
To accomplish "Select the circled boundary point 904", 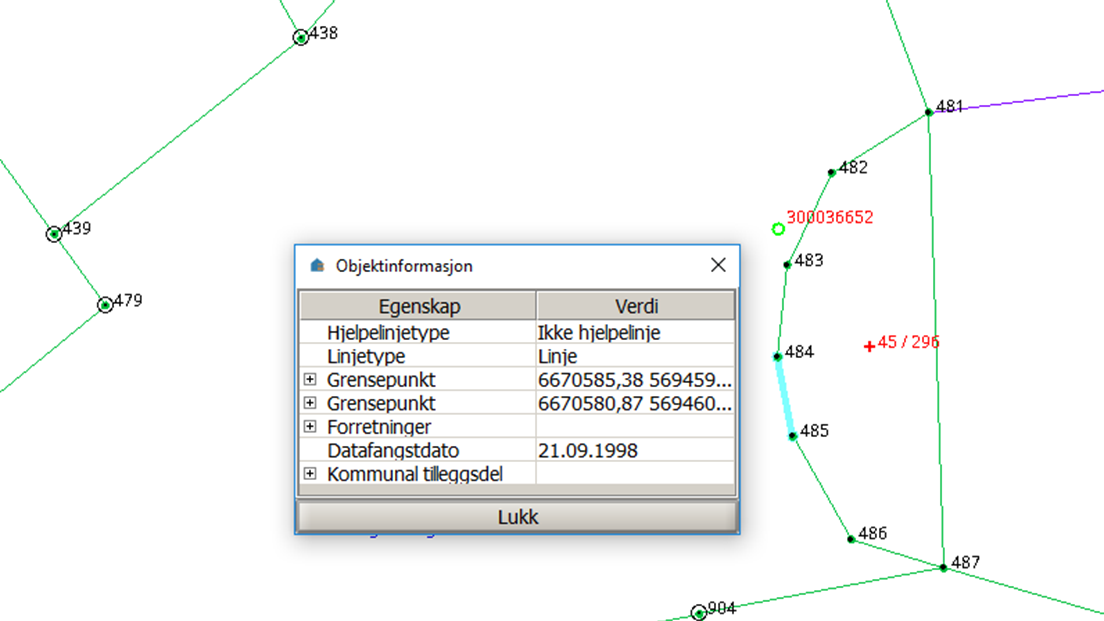I will (699, 613).
